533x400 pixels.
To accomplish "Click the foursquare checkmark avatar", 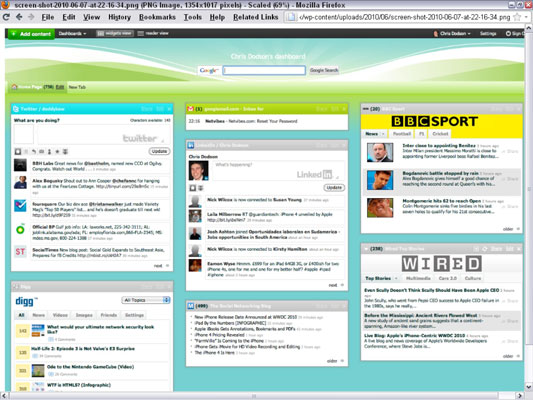I will point(20,206).
